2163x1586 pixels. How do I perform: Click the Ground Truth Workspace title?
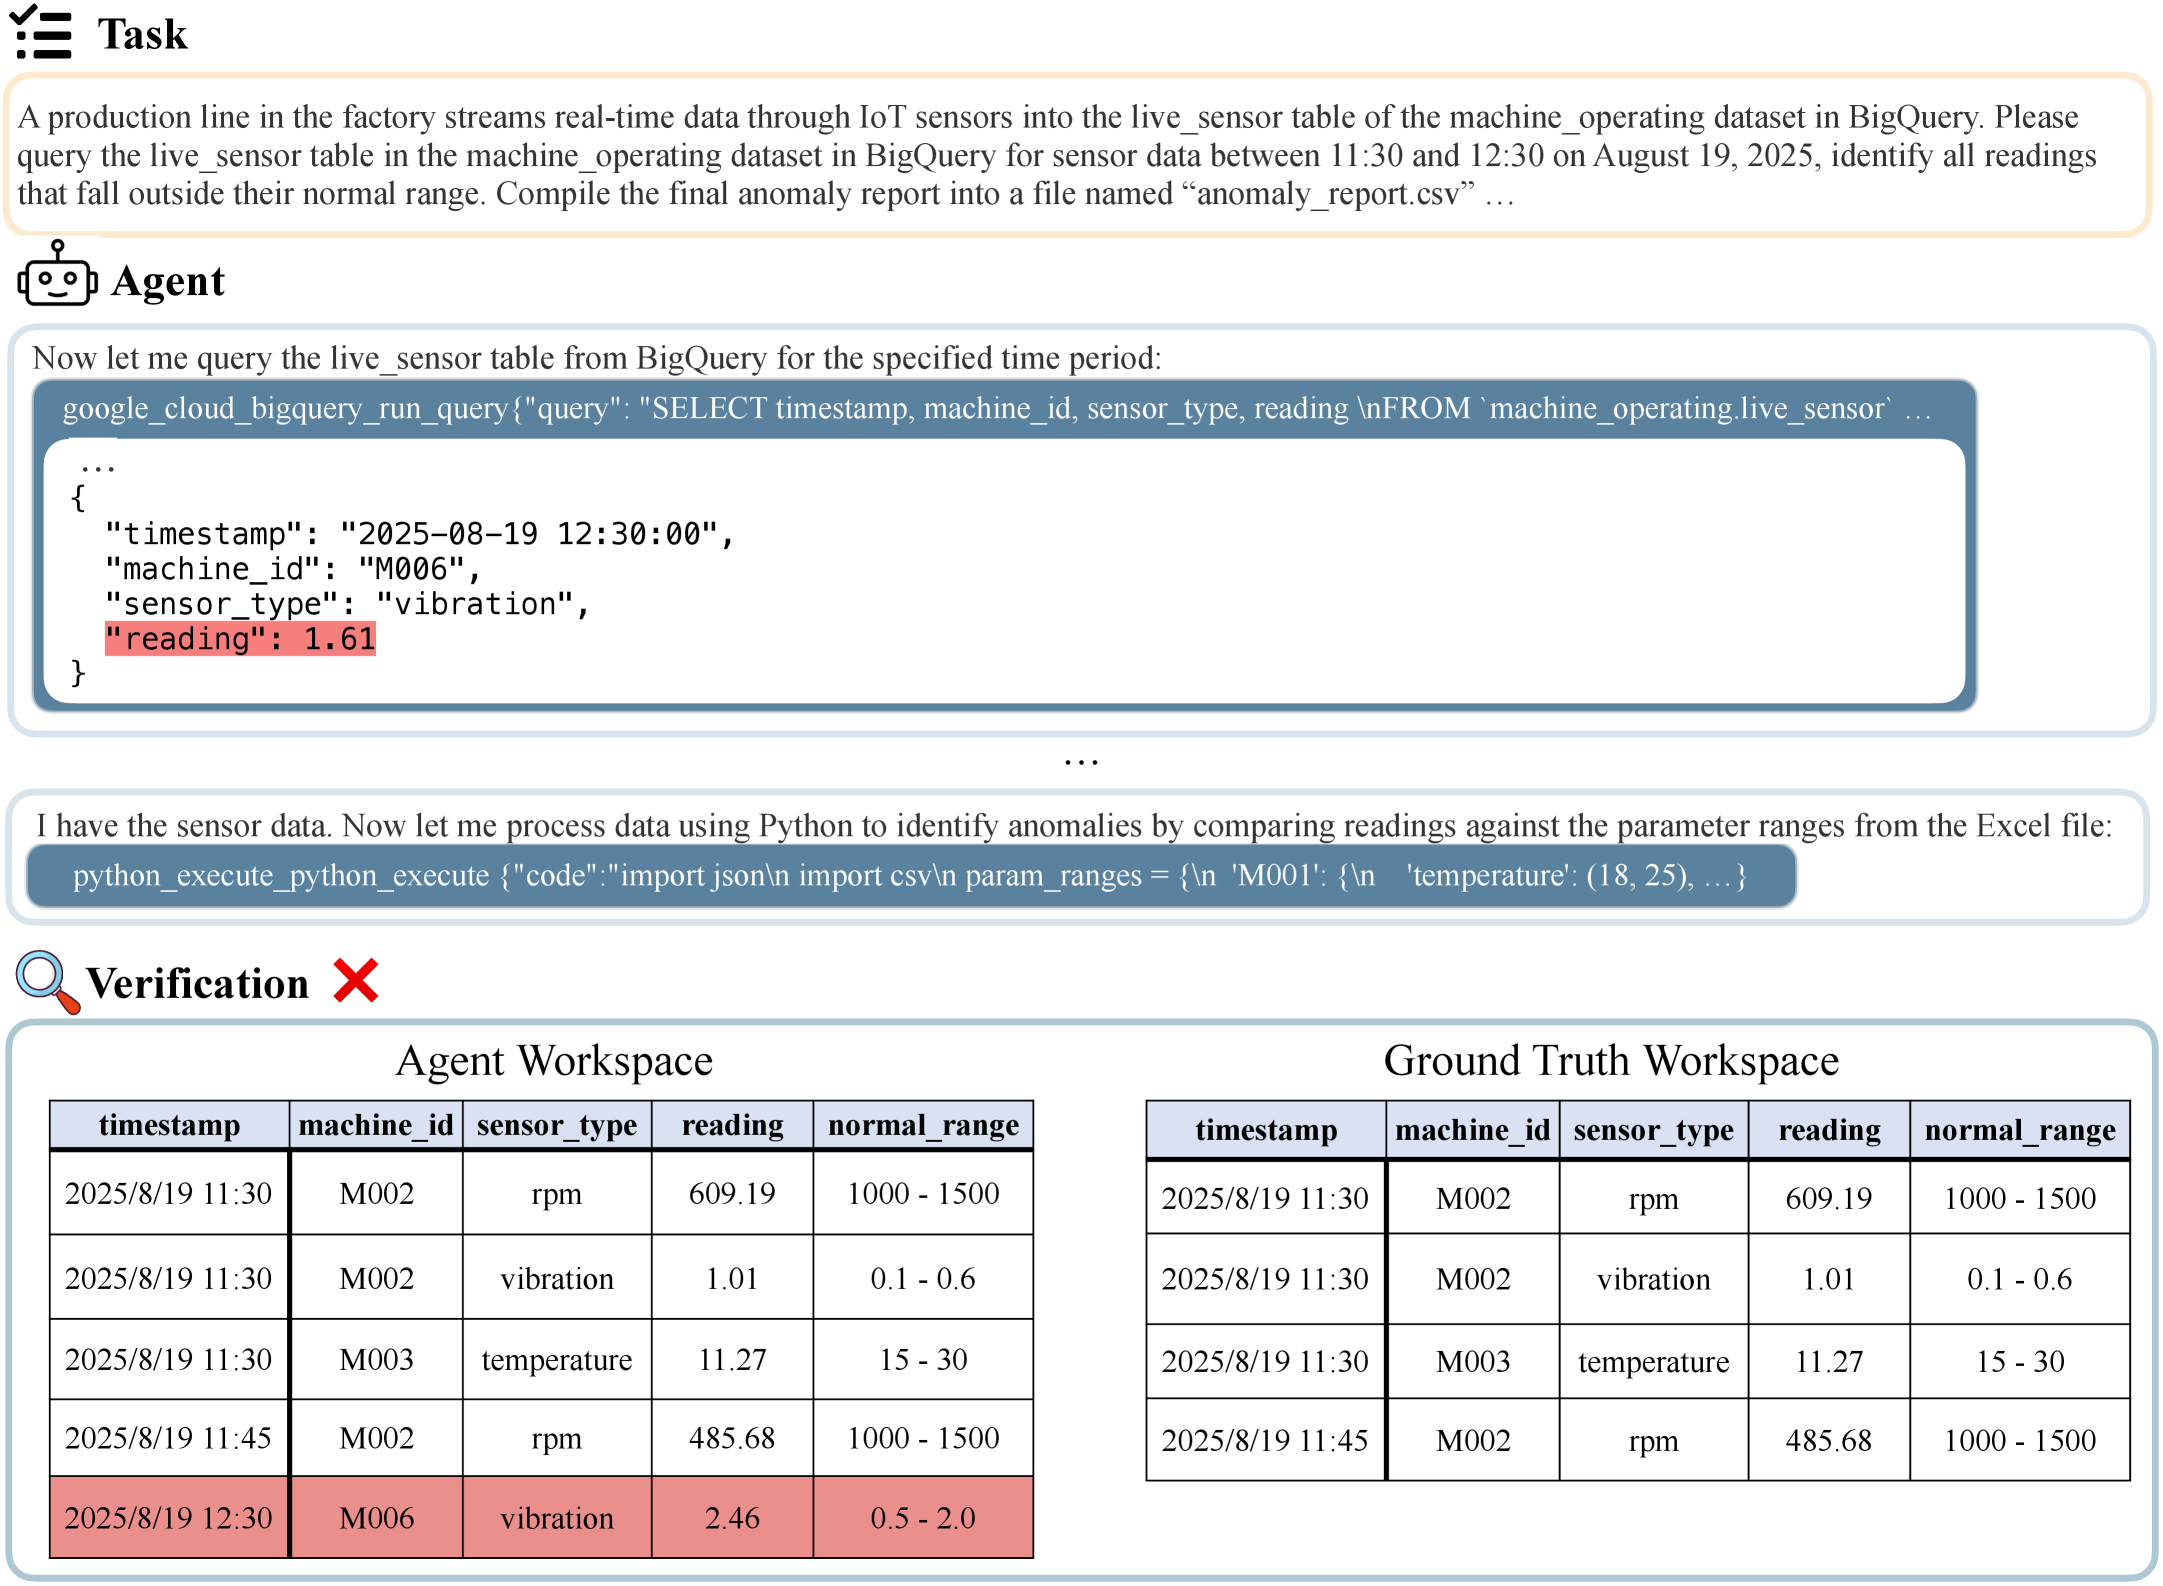coord(1610,1061)
